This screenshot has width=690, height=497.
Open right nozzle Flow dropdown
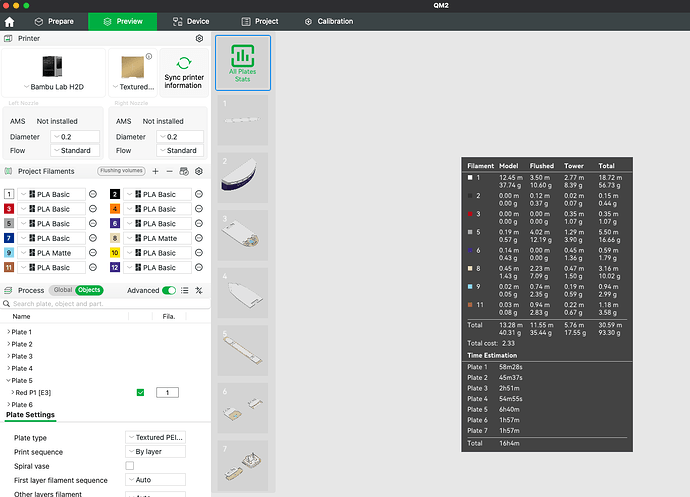pyautogui.click(x=180, y=151)
